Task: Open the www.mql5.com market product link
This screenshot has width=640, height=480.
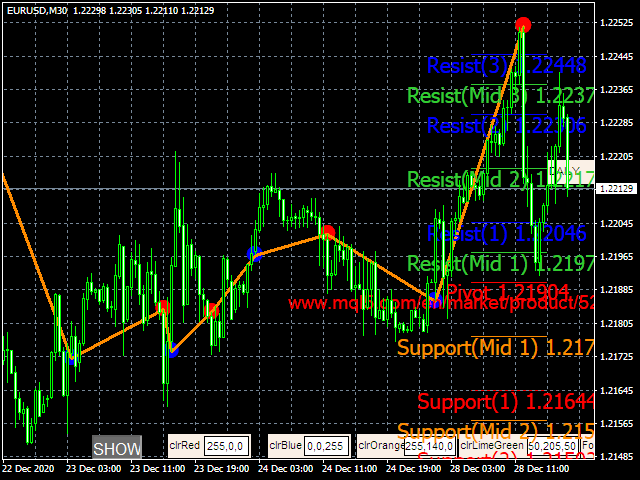Action: tap(441, 303)
